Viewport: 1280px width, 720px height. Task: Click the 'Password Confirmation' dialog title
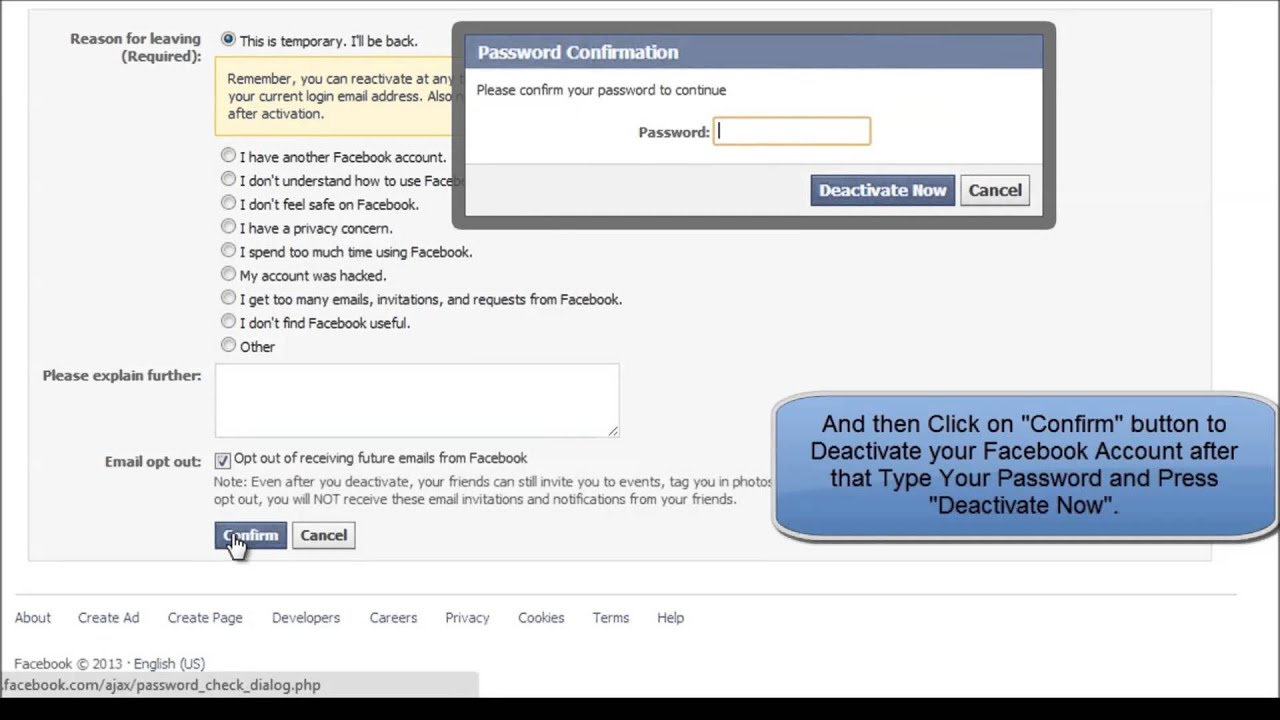[577, 52]
